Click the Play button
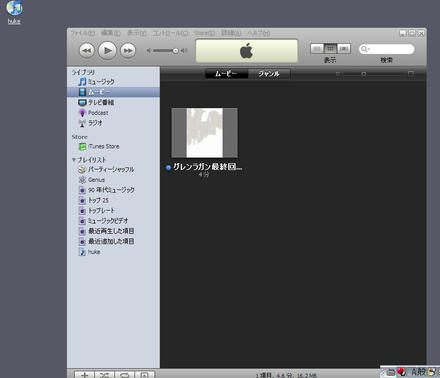 pyautogui.click(x=107, y=50)
